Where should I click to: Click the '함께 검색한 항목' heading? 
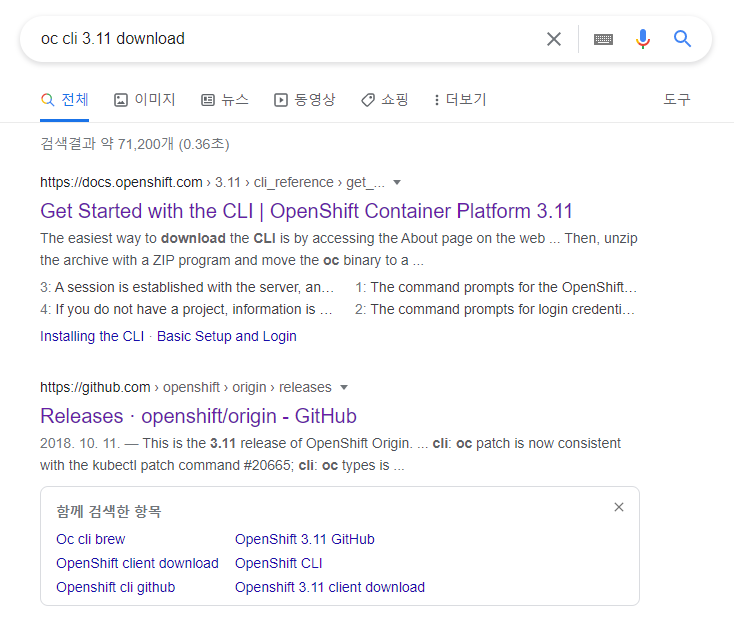109,511
